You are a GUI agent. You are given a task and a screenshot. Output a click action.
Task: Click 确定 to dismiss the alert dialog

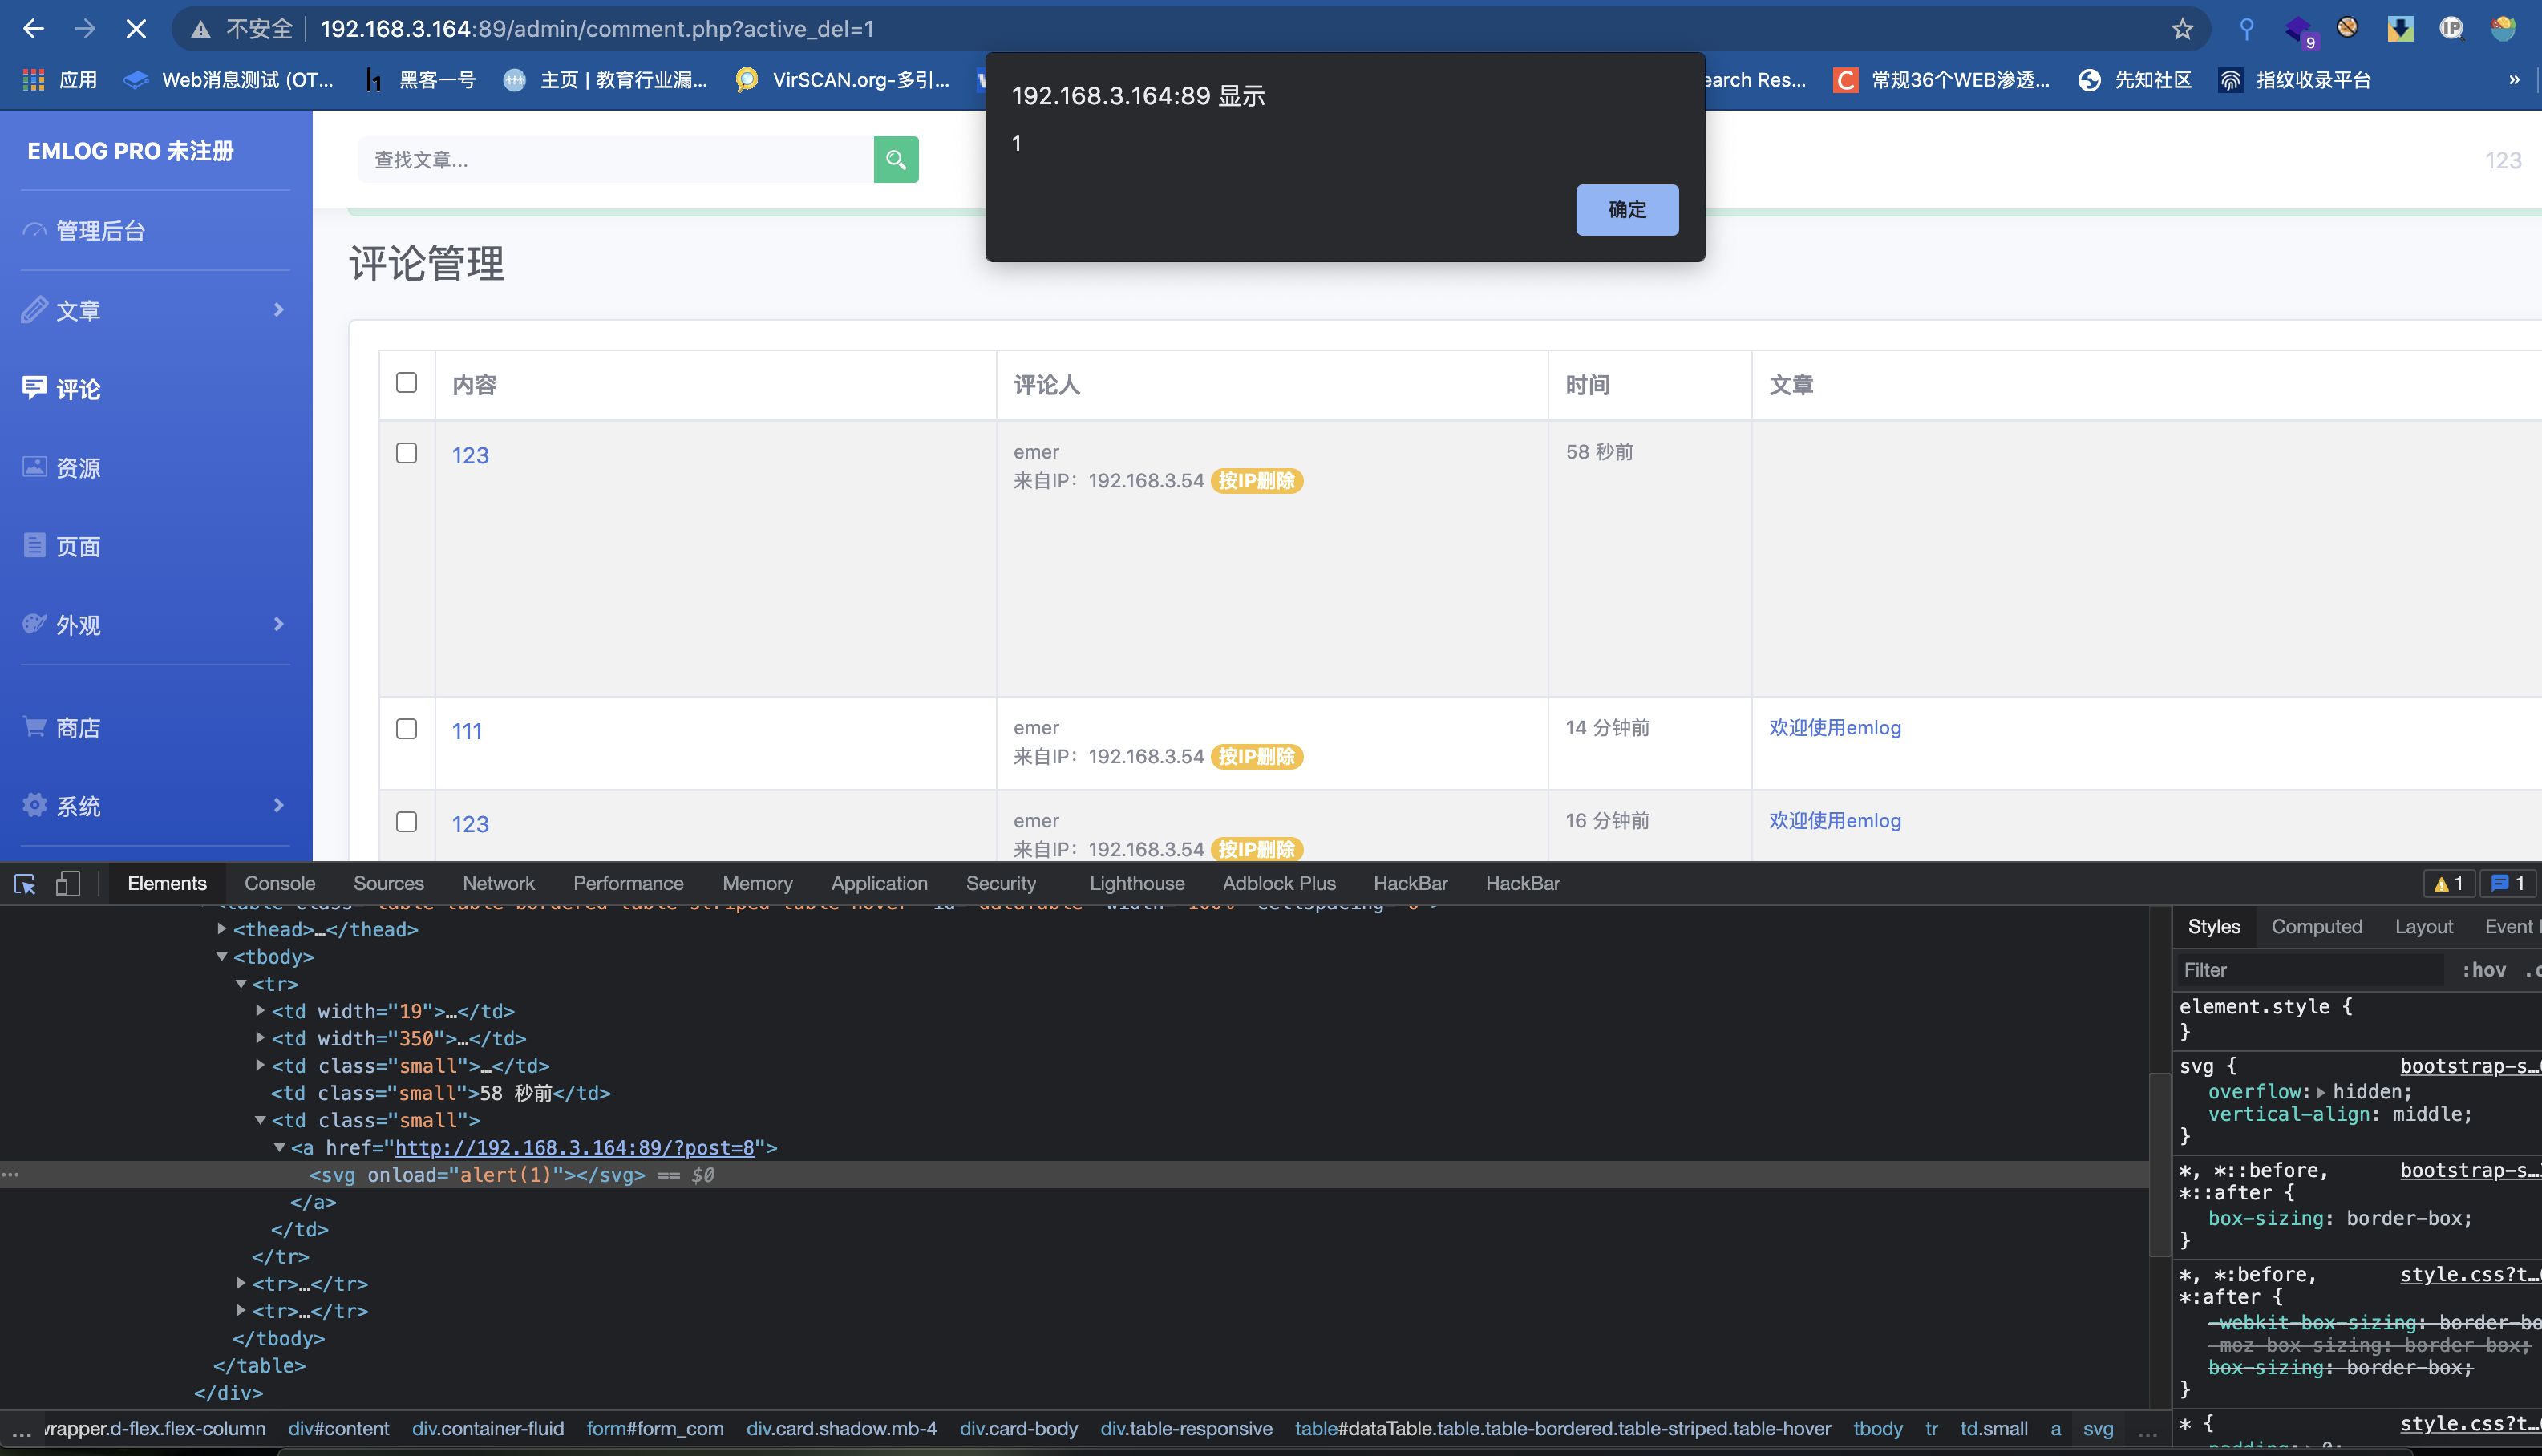(1626, 209)
